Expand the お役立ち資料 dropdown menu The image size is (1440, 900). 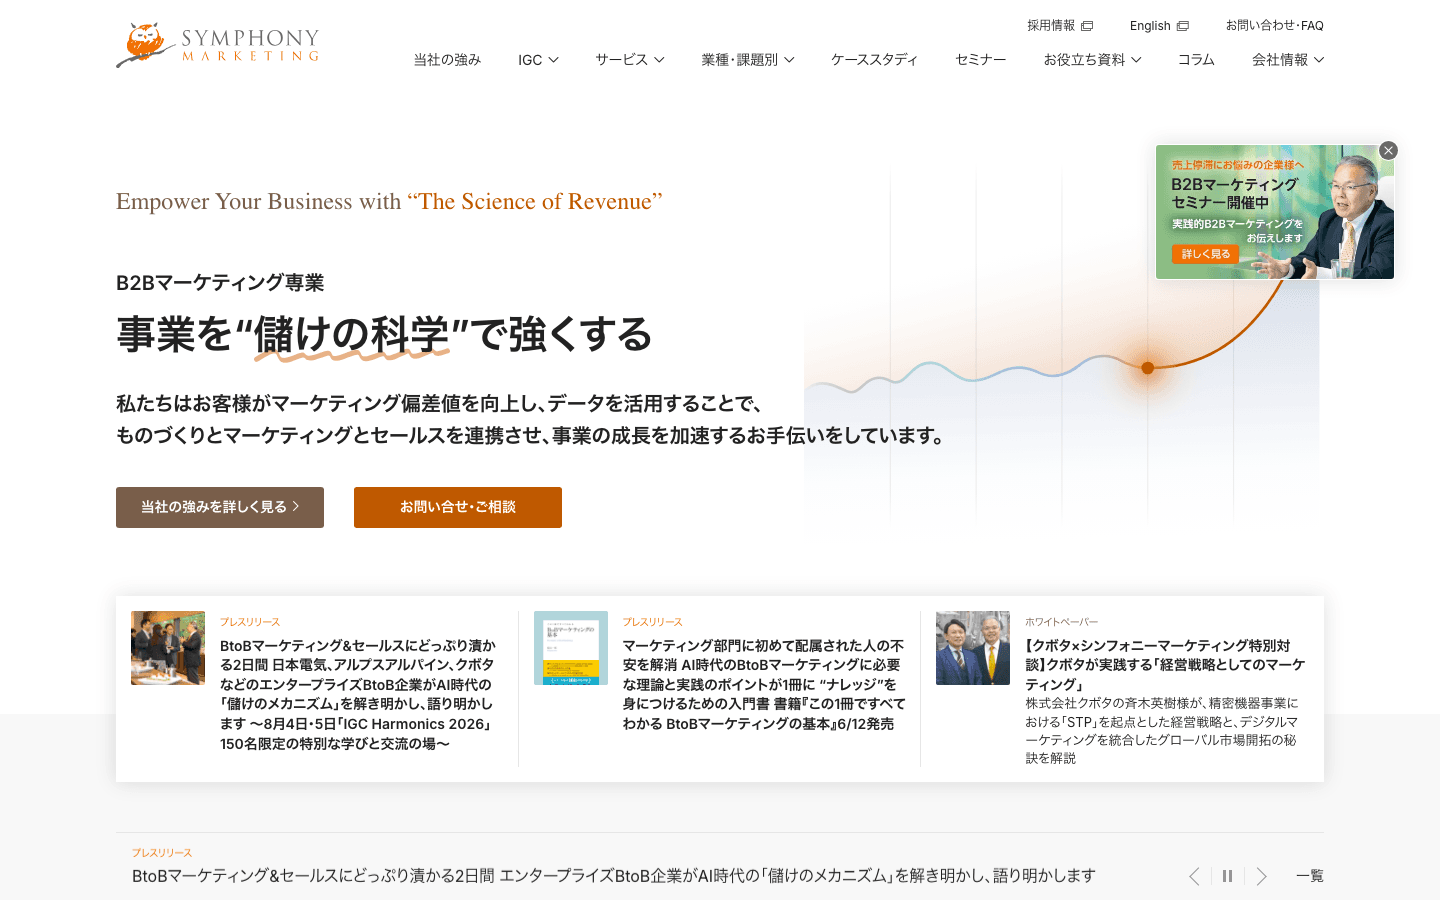[1092, 60]
